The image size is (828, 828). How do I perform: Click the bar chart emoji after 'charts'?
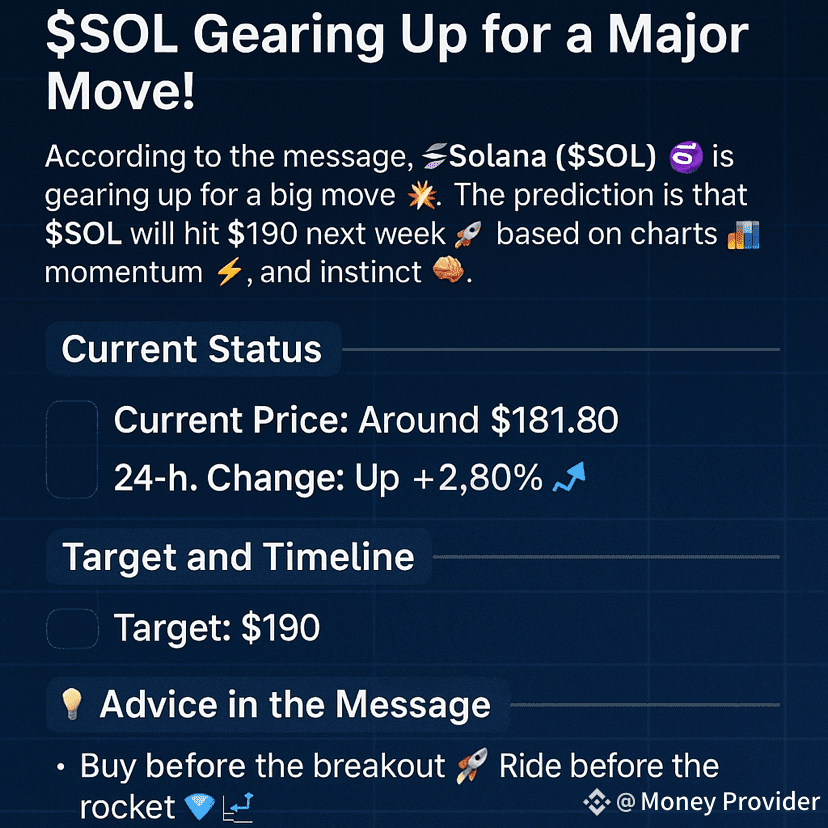743,234
